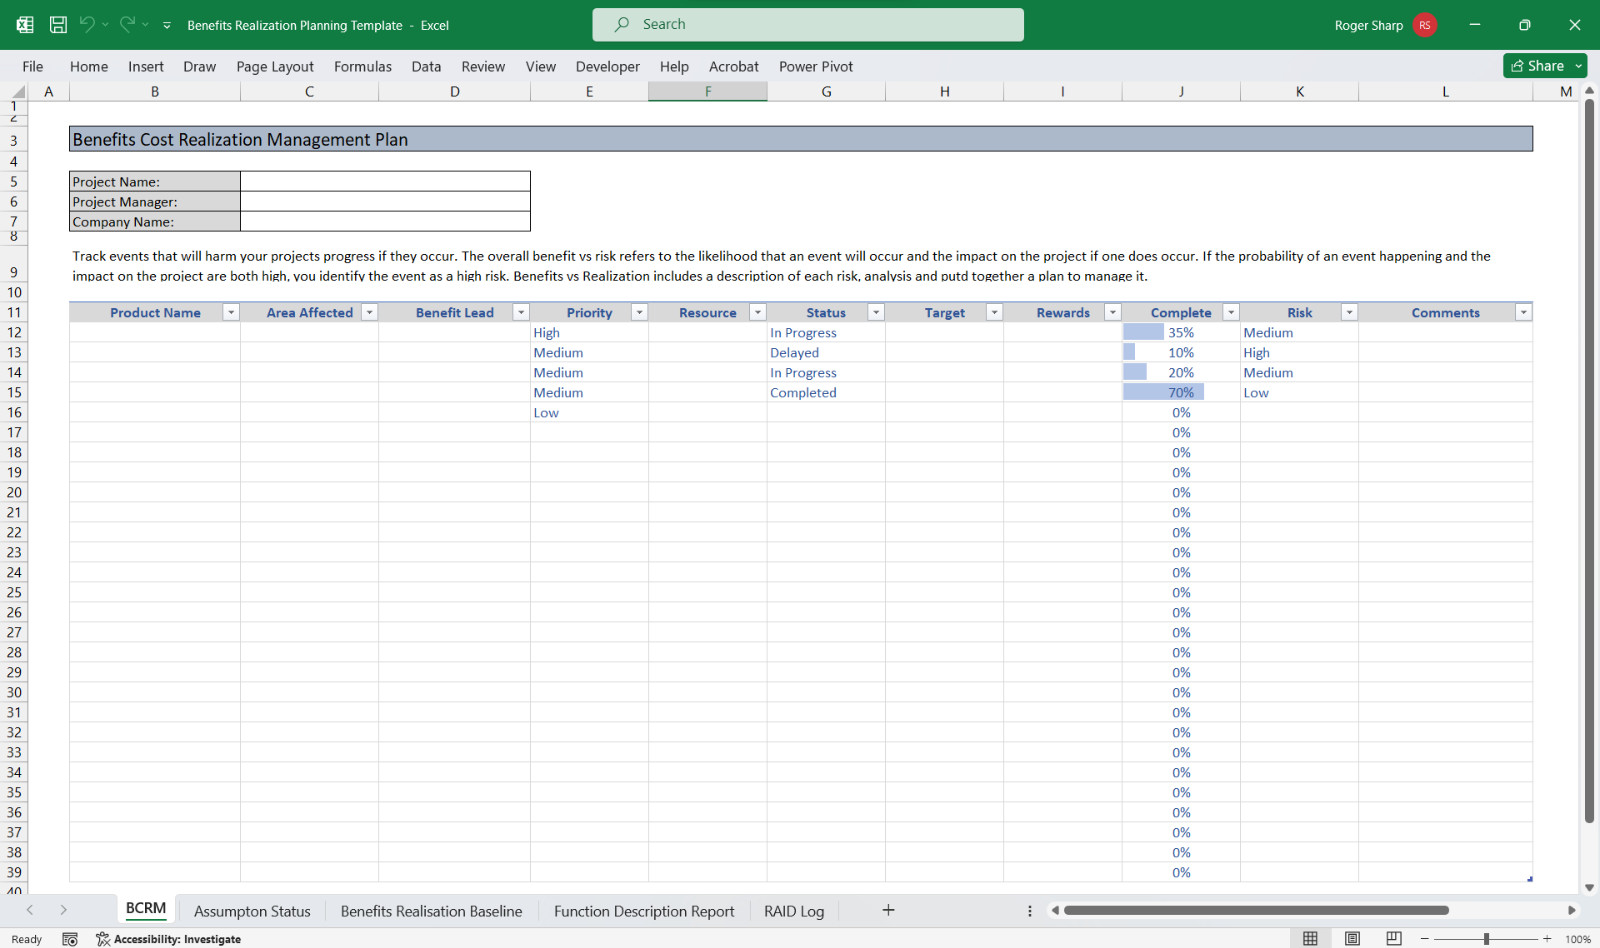The width and height of the screenshot is (1600, 948).
Task: Switch to Page Break Preview icon
Action: [1394, 938]
